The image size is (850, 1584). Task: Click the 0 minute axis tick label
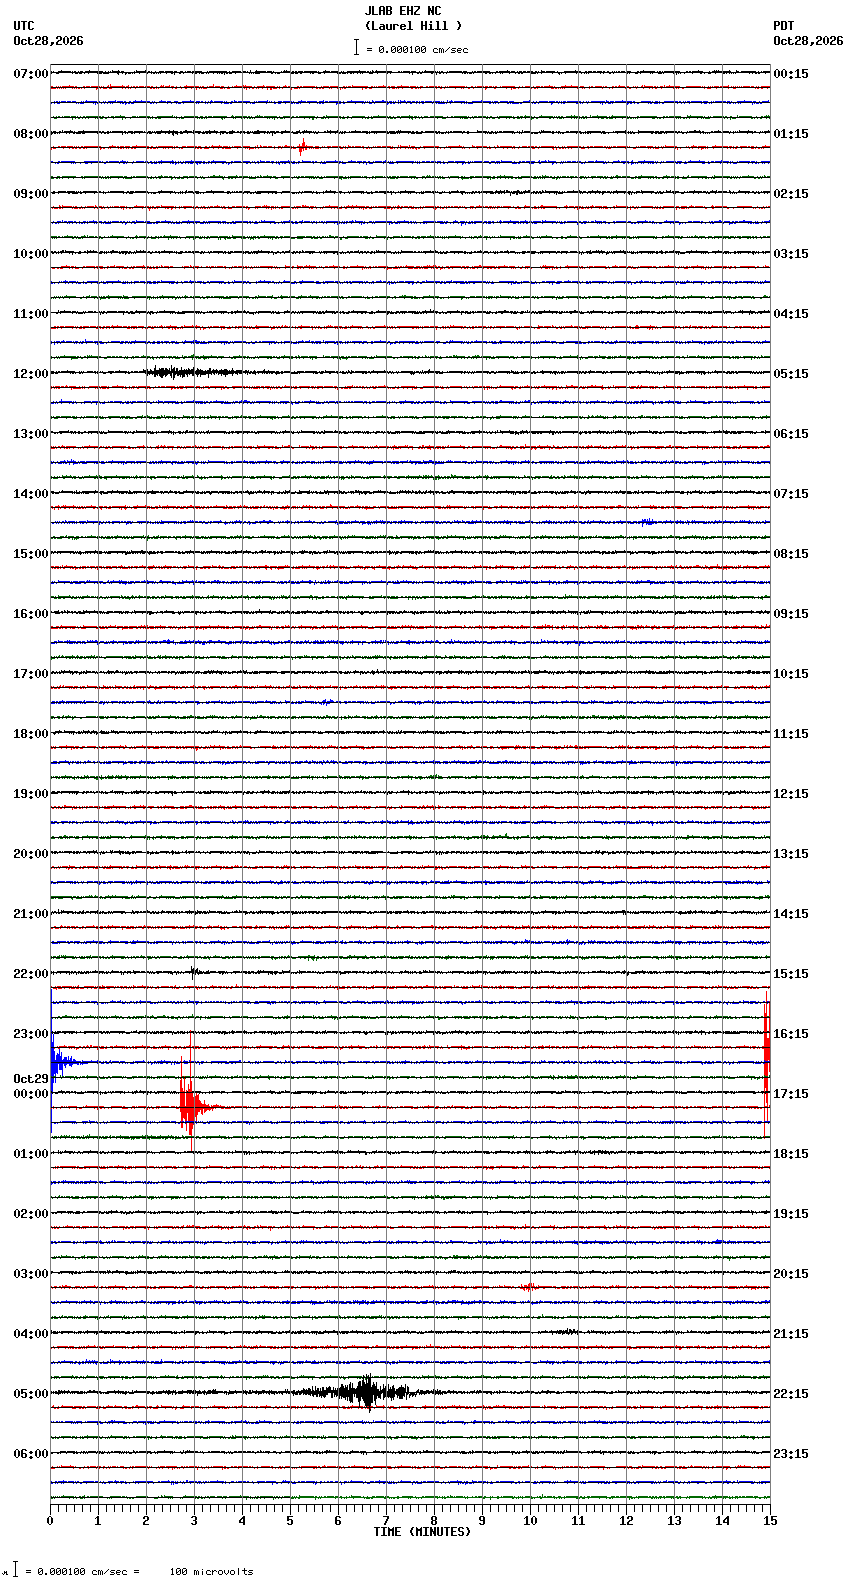(x=50, y=1521)
